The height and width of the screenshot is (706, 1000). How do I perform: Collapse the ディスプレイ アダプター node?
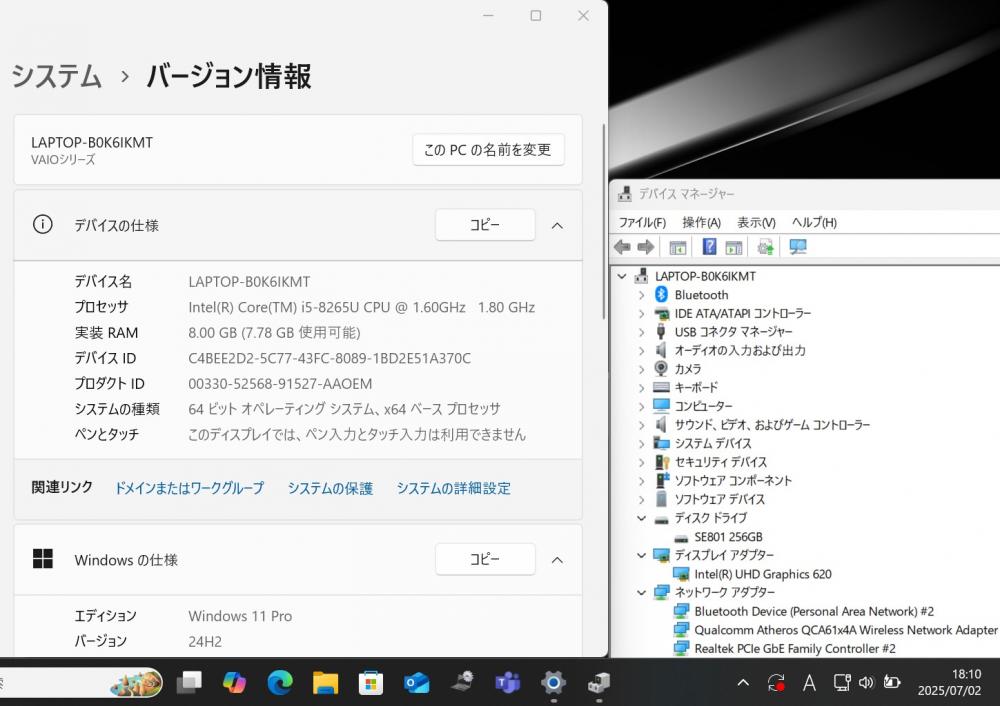(x=642, y=555)
